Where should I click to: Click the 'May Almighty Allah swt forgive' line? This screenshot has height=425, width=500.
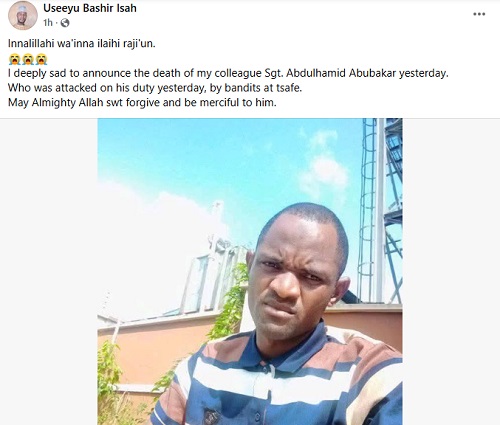142,103
